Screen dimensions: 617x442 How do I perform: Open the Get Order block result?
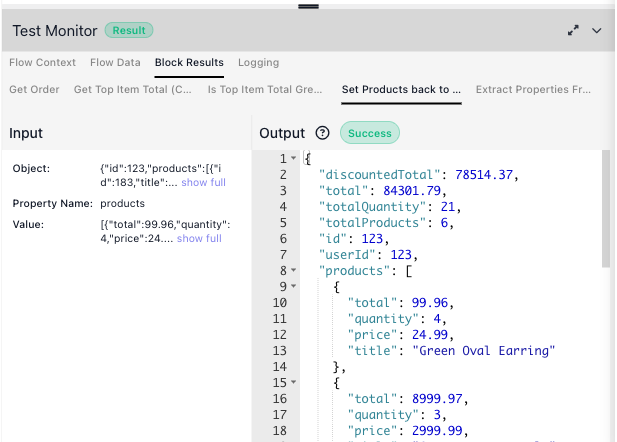pyautogui.click(x=34, y=89)
